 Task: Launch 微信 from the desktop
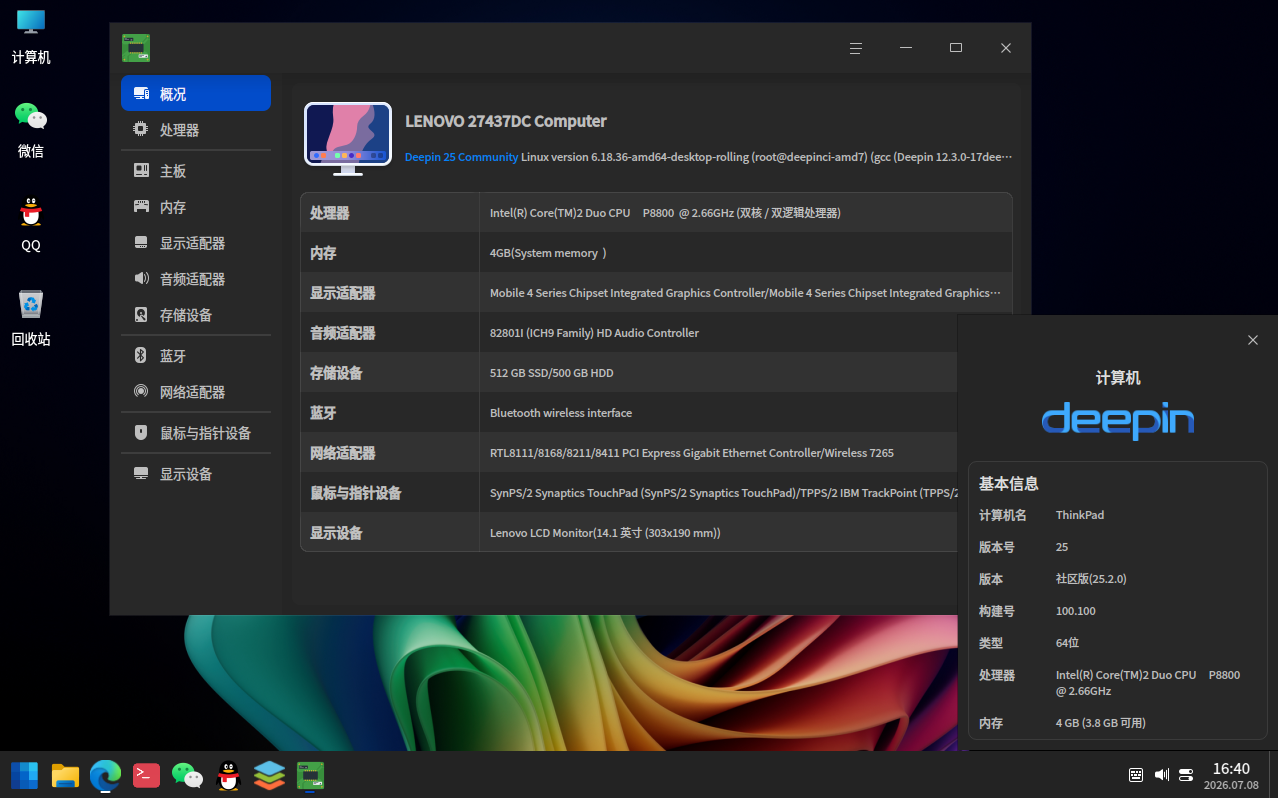click(31, 130)
